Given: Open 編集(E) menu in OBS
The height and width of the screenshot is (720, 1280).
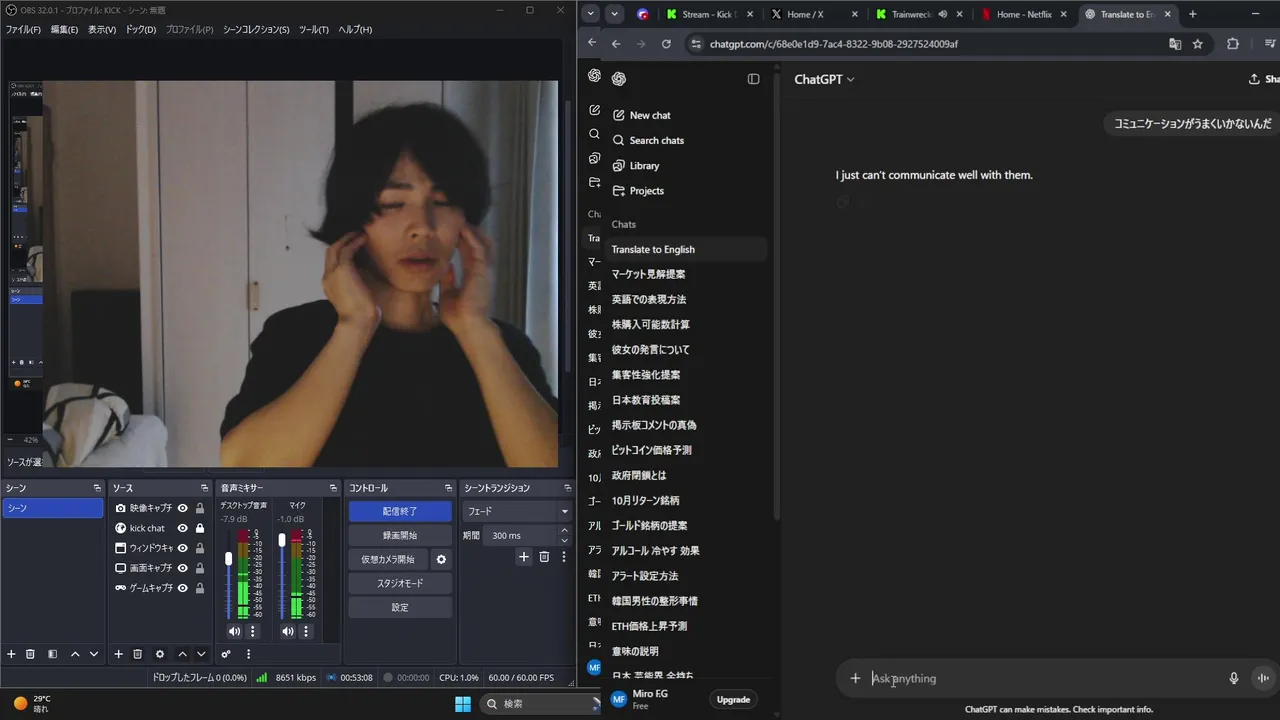Looking at the screenshot, I should click(x=64, y=29).
